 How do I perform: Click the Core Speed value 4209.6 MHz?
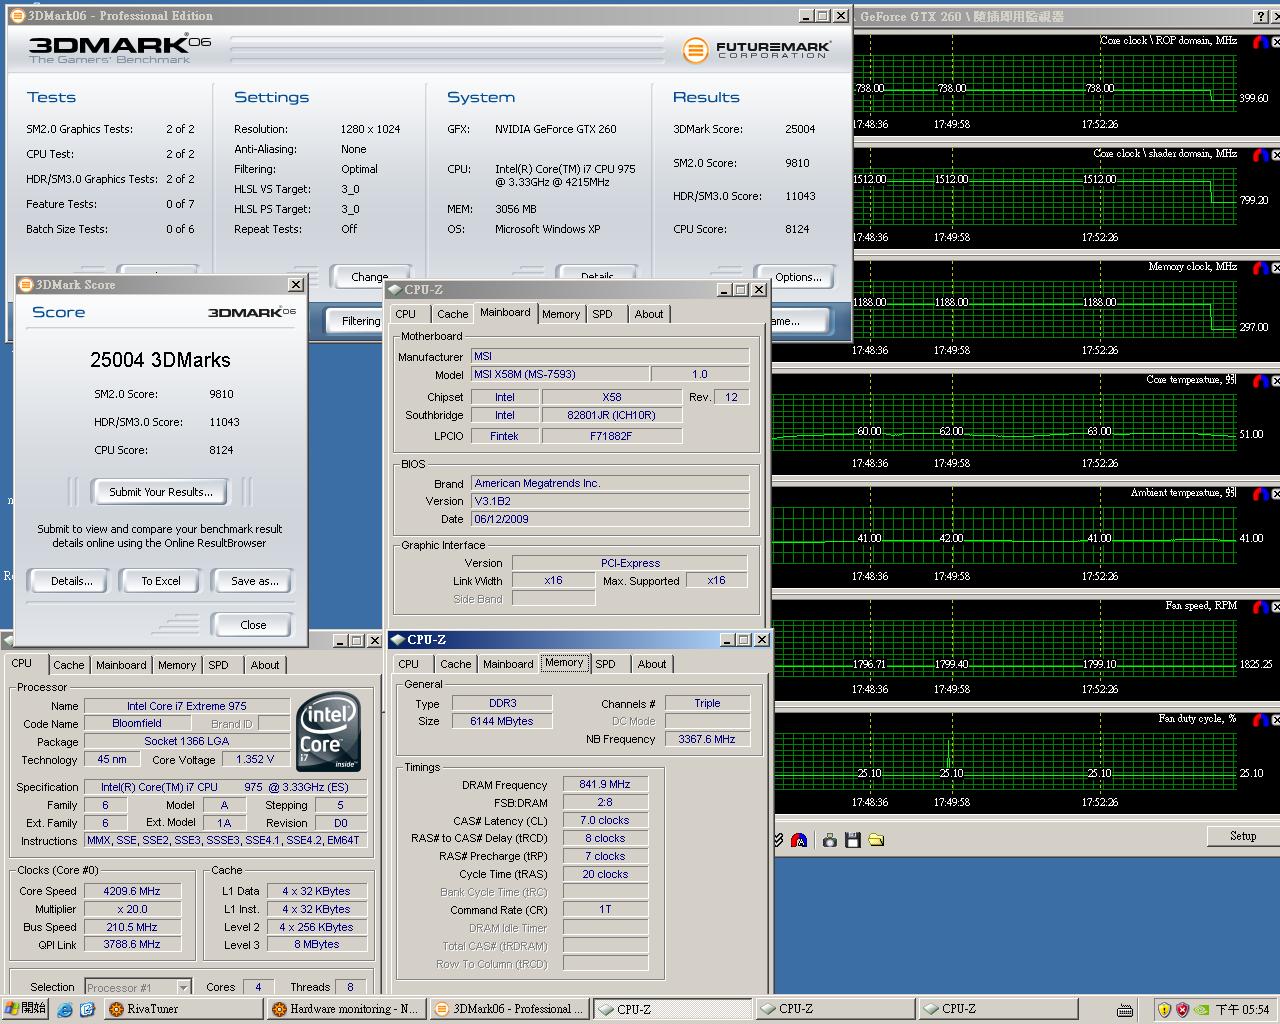coord(132,891)
